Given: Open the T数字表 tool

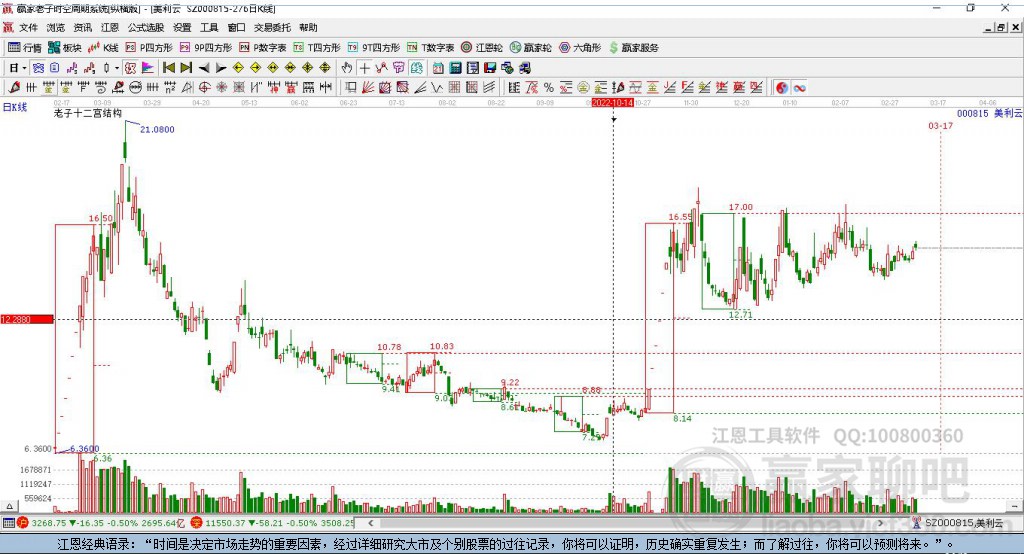Looking at the screenshot, I should coord(430,48).
